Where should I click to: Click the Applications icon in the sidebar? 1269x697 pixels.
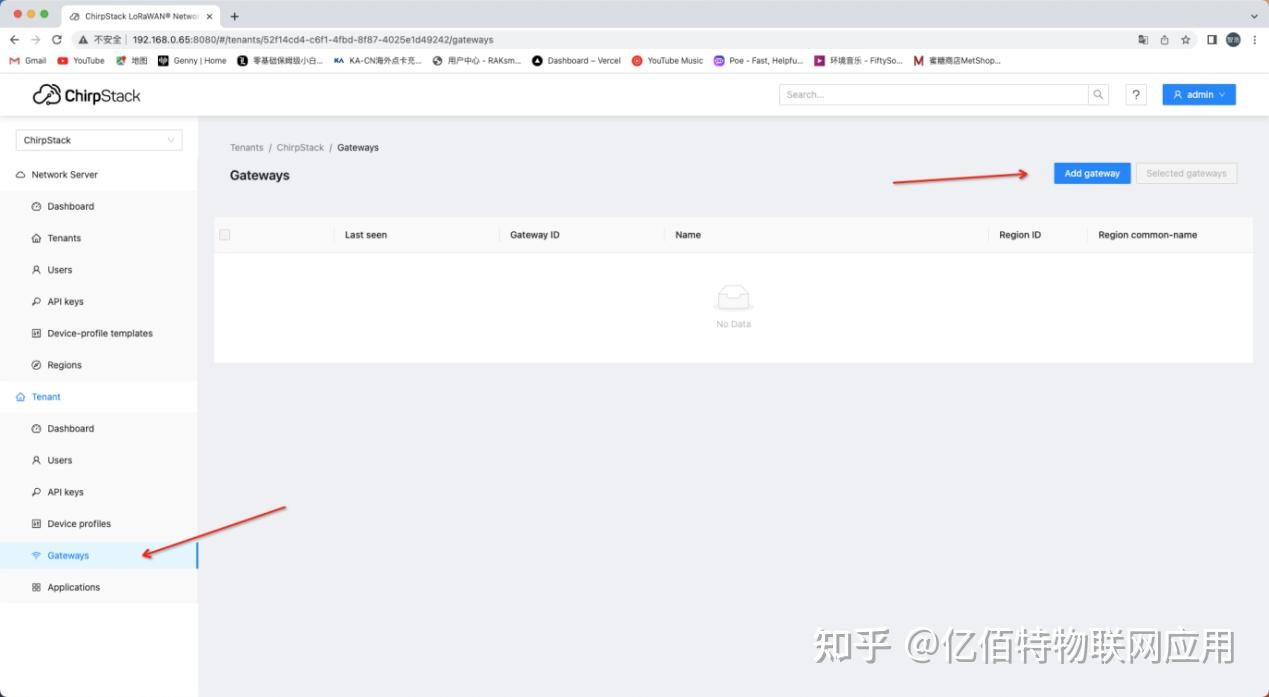(x=36, y=587)
